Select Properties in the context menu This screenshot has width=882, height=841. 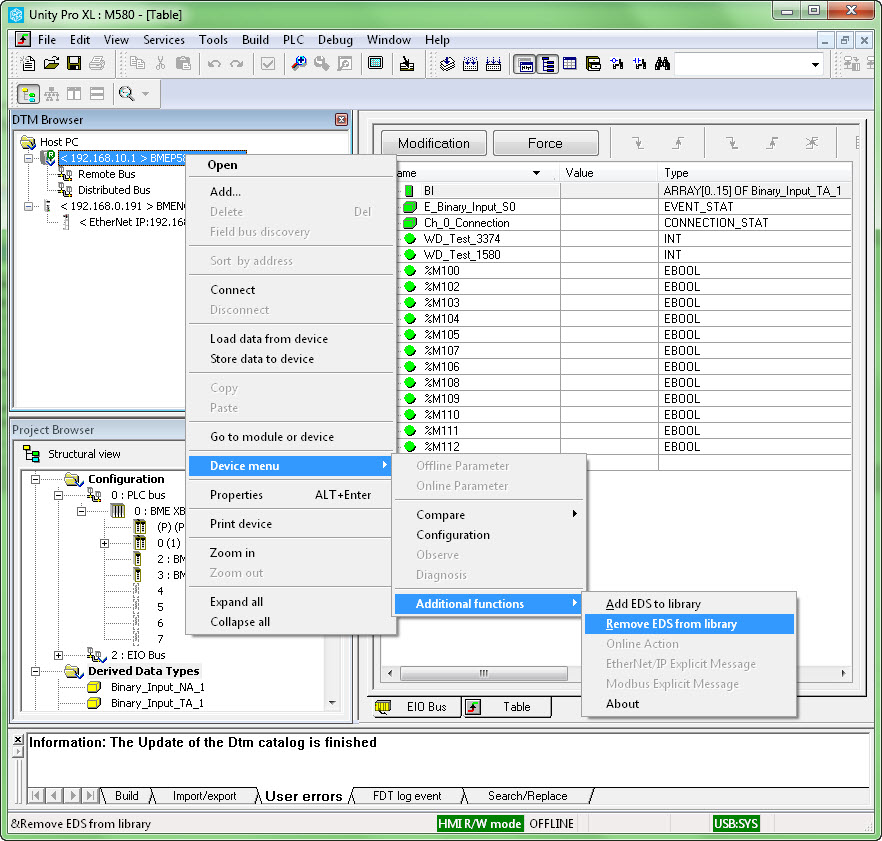pos(290,495)
